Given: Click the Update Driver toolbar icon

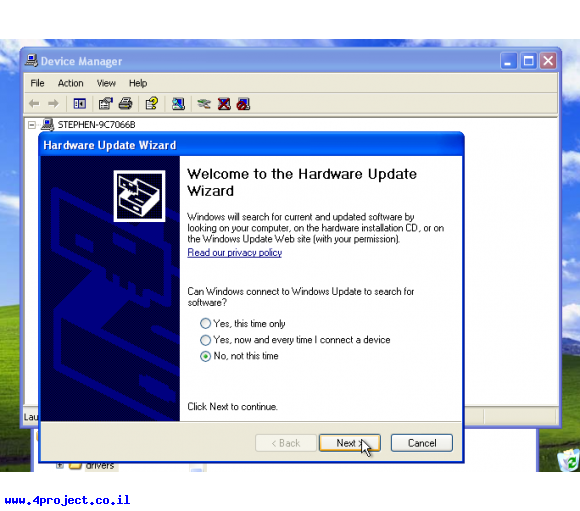Looking at the screenshot, I should (x=204, y=104).
